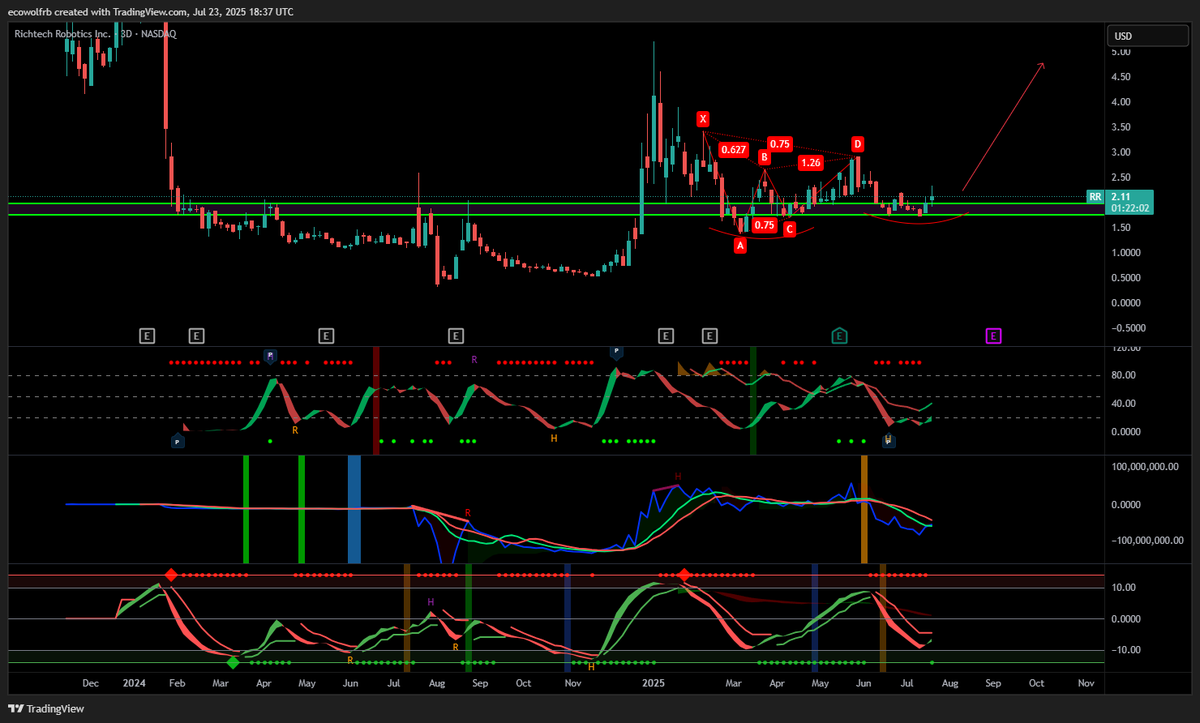Click the 2024 label on the time axis

point(133,684)
